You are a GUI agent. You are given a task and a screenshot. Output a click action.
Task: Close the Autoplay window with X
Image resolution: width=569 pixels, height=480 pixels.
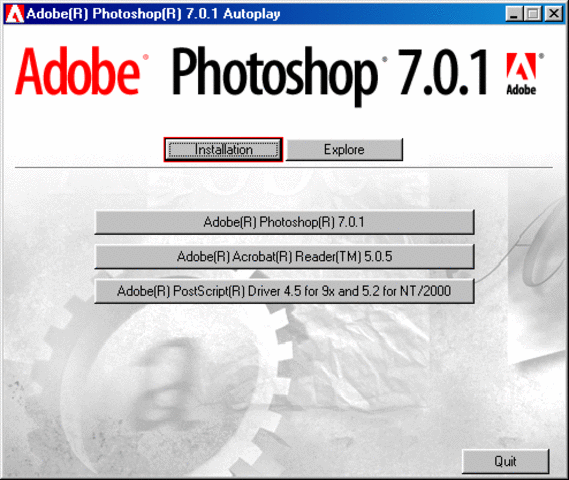point(554,14)
